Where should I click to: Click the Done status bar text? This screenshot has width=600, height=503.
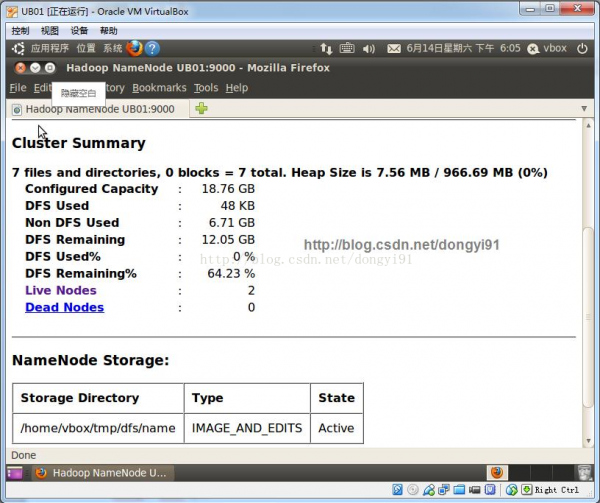[x=24, y=455]
